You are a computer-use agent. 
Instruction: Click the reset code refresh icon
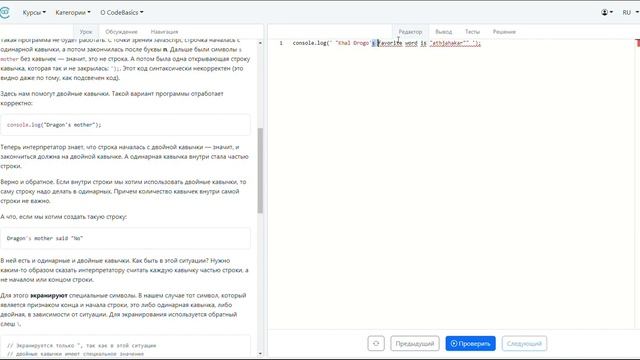point(376,343)
